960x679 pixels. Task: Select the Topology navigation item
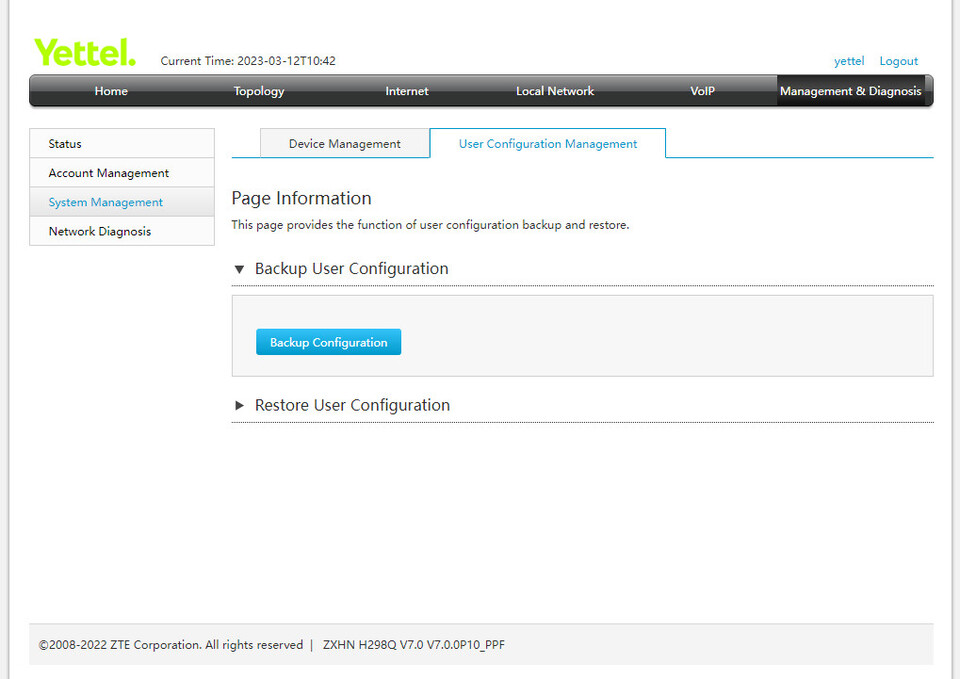[x=258, y=91]
